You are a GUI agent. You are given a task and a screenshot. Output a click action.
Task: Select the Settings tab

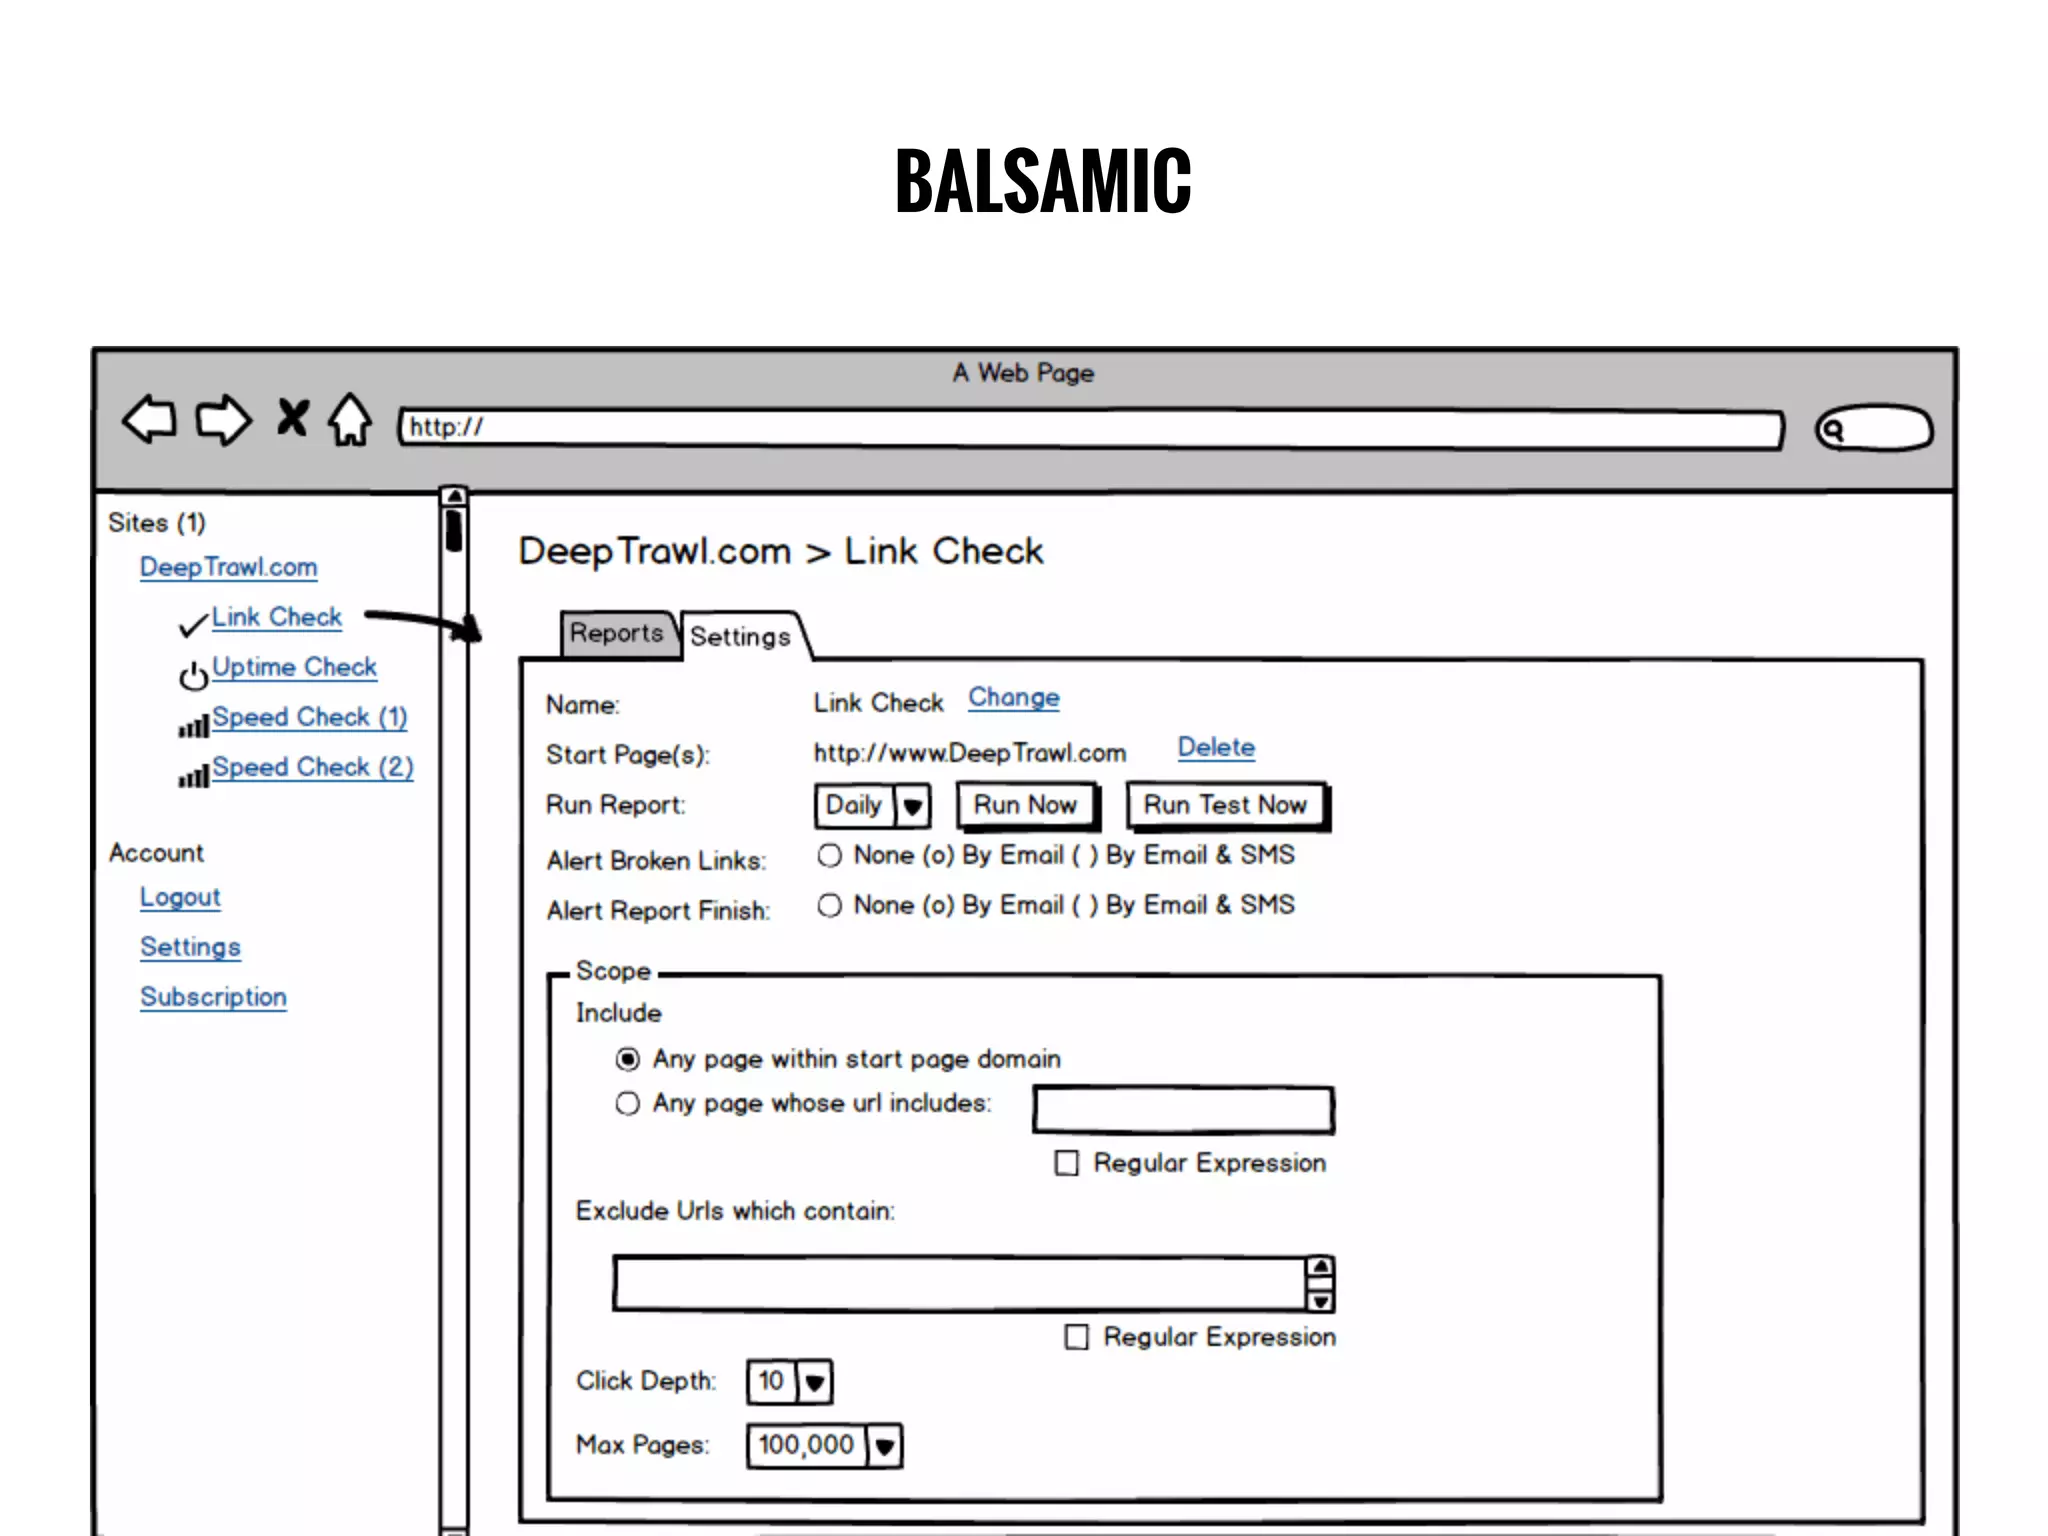[x=740, y=637]
